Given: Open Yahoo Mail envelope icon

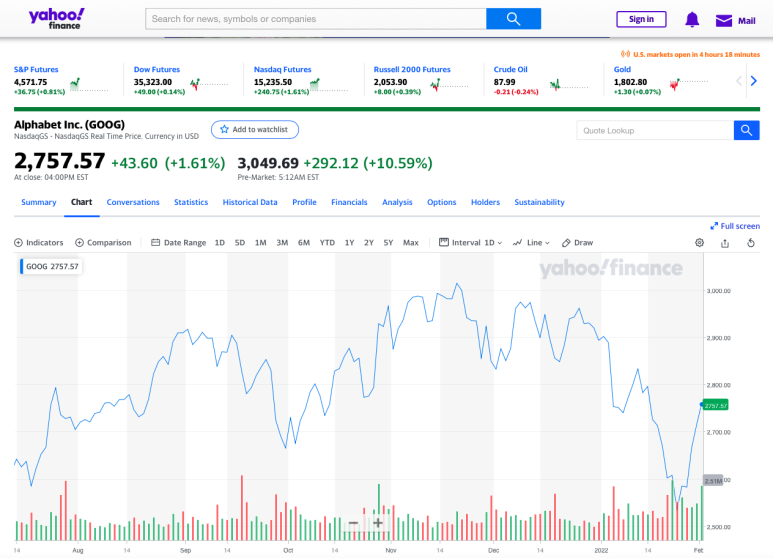Looking at the screenshot, I should tap(724, 21).
